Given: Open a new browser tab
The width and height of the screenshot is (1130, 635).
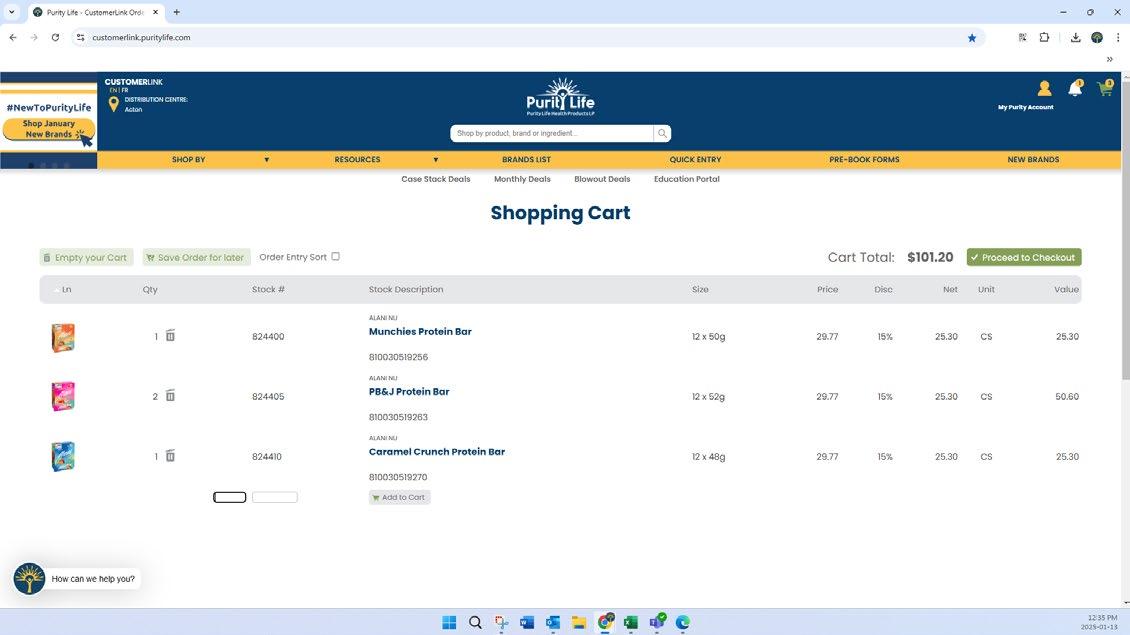Looking at the screenshot, I should click(177, 12).
